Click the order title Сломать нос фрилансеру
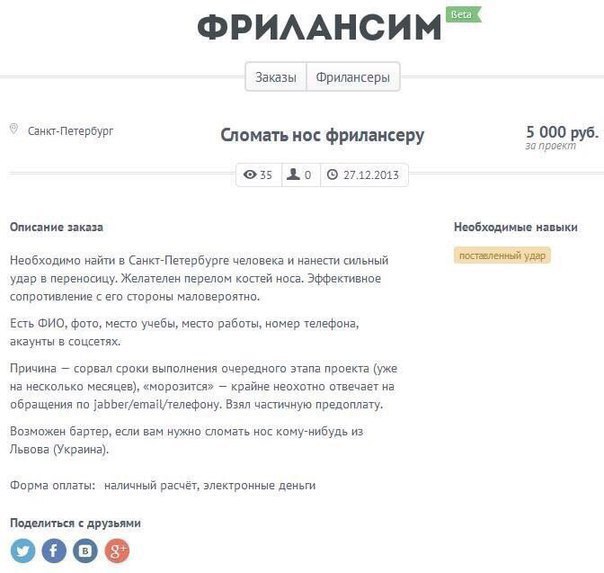Screen dimensions: 604x573 (x=322, y=135)
